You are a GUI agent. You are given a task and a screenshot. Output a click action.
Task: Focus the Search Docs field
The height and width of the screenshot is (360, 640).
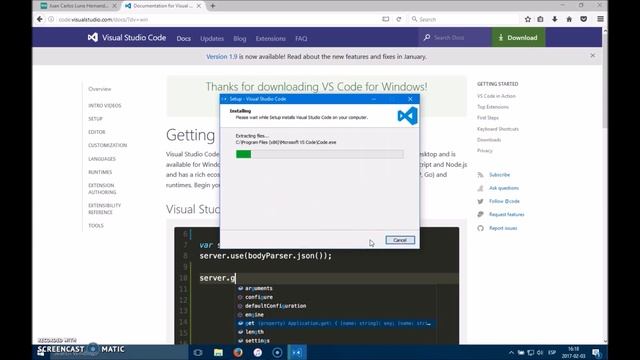click(x=454, y=38)
